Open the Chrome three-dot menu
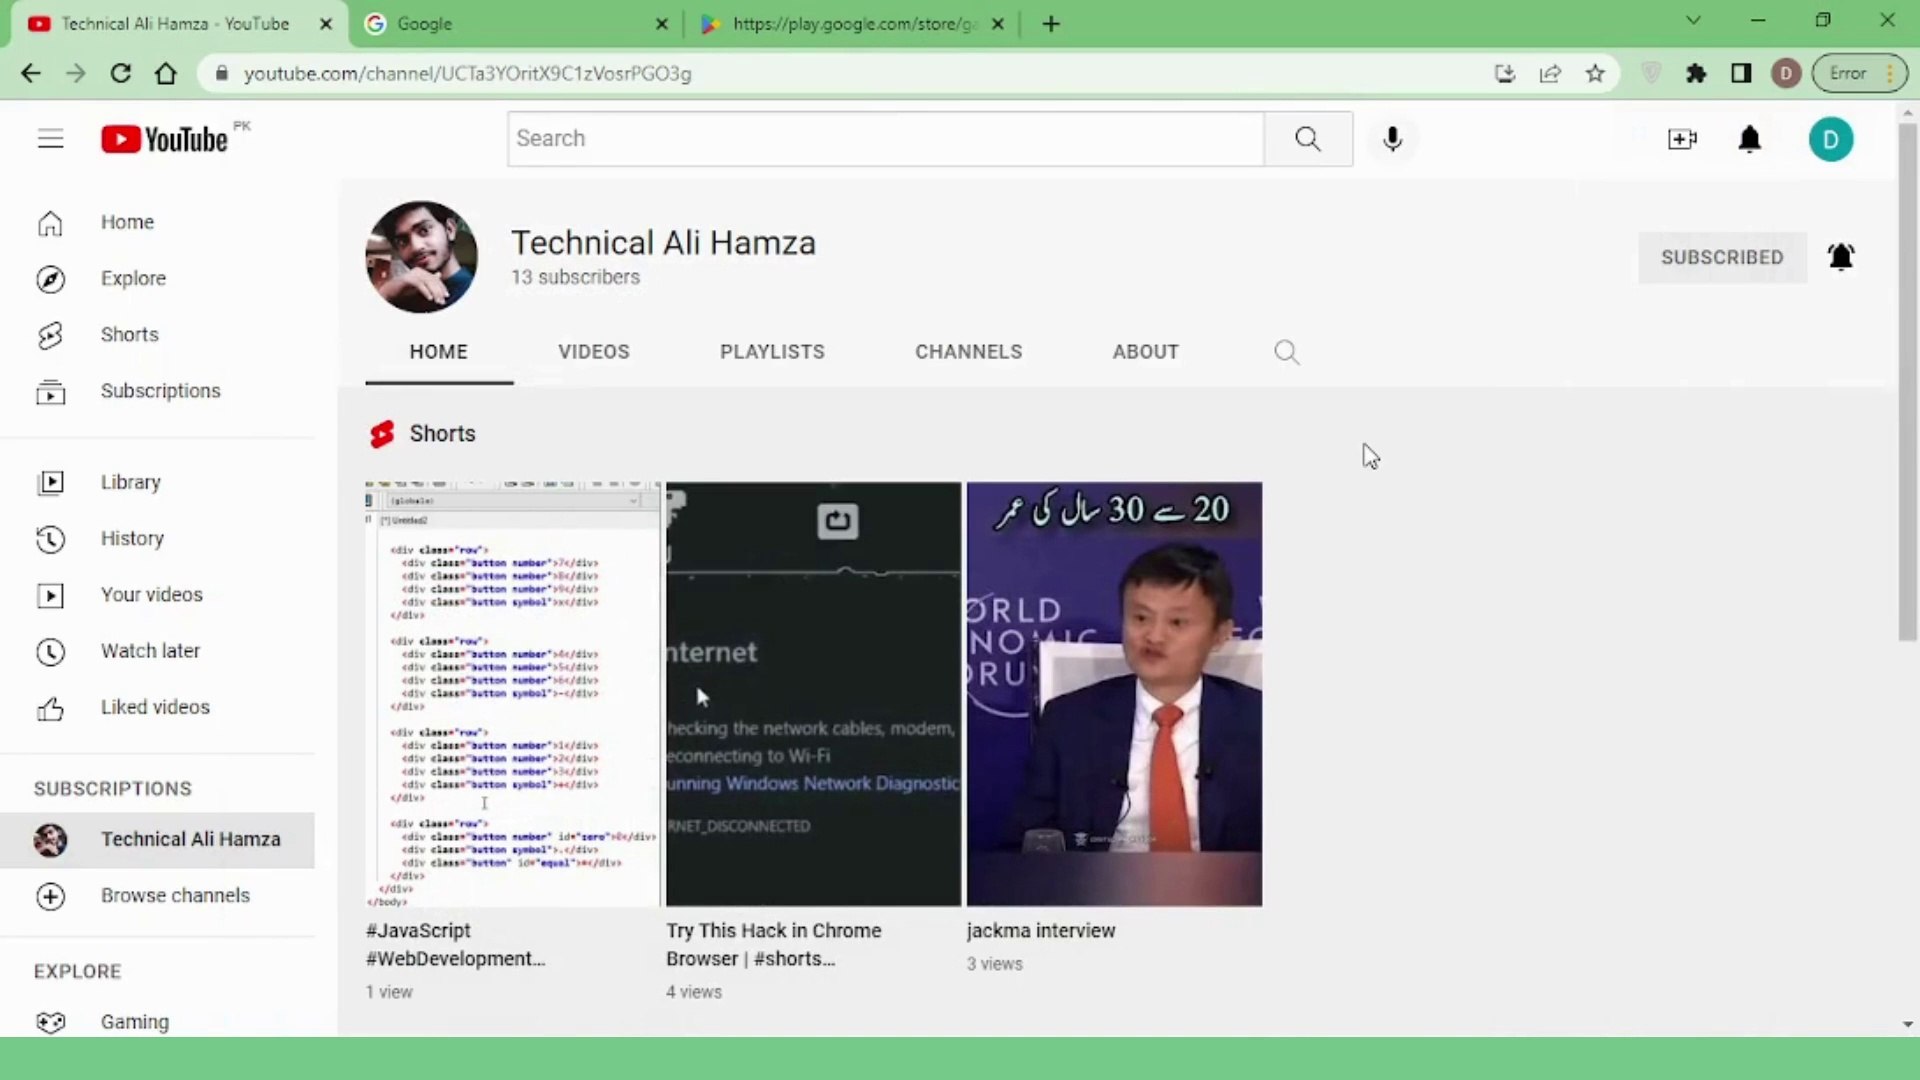1920x1080 pixels. coord(1889,73)
